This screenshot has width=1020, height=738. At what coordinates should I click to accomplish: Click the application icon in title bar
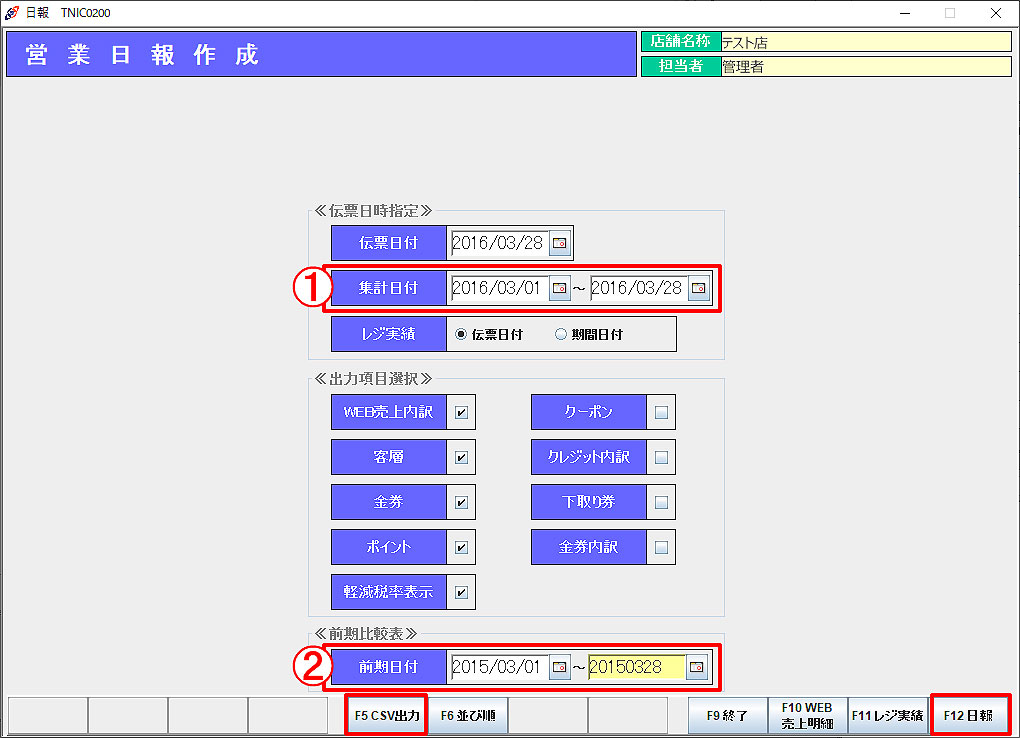(x=12, y=12)
